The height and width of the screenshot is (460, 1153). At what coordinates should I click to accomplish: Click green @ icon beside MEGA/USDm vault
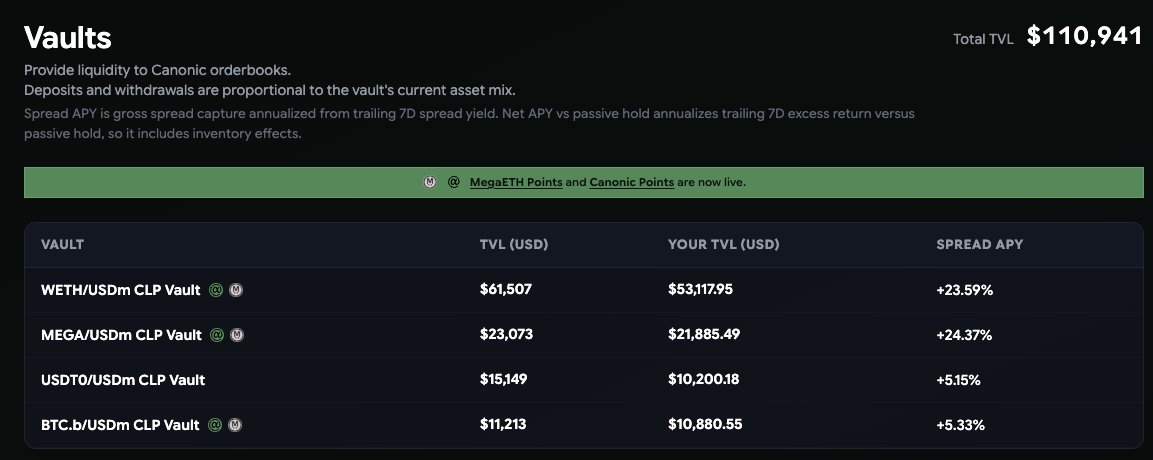tap(217, 335)
